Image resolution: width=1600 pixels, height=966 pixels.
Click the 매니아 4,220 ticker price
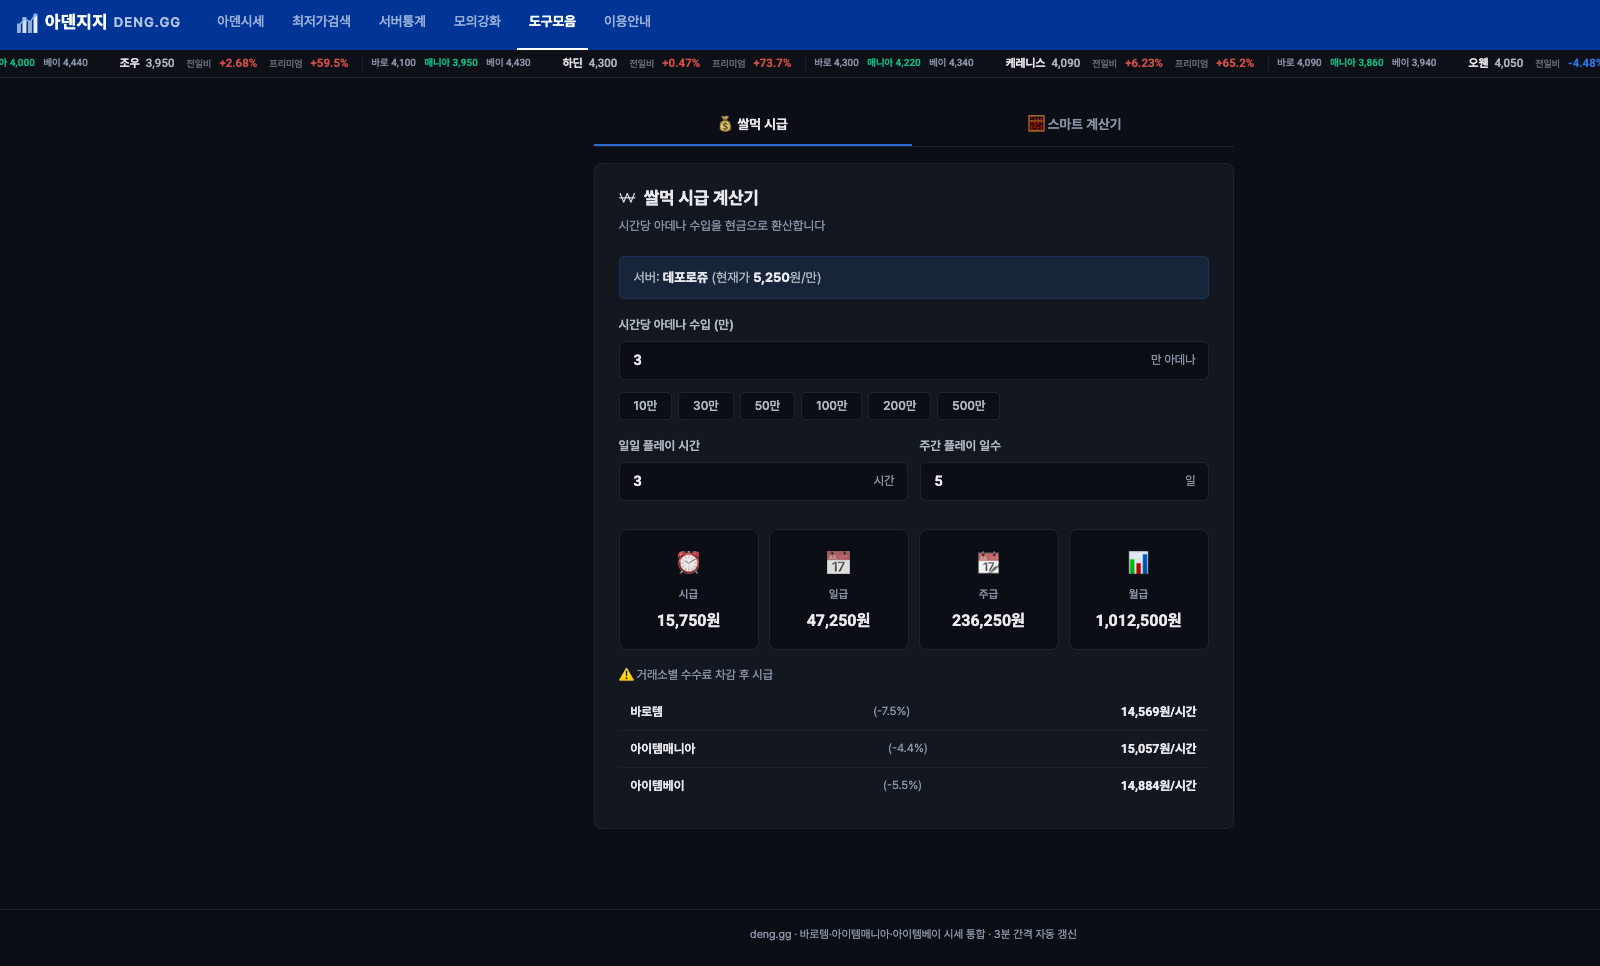(x=894, y=63)
